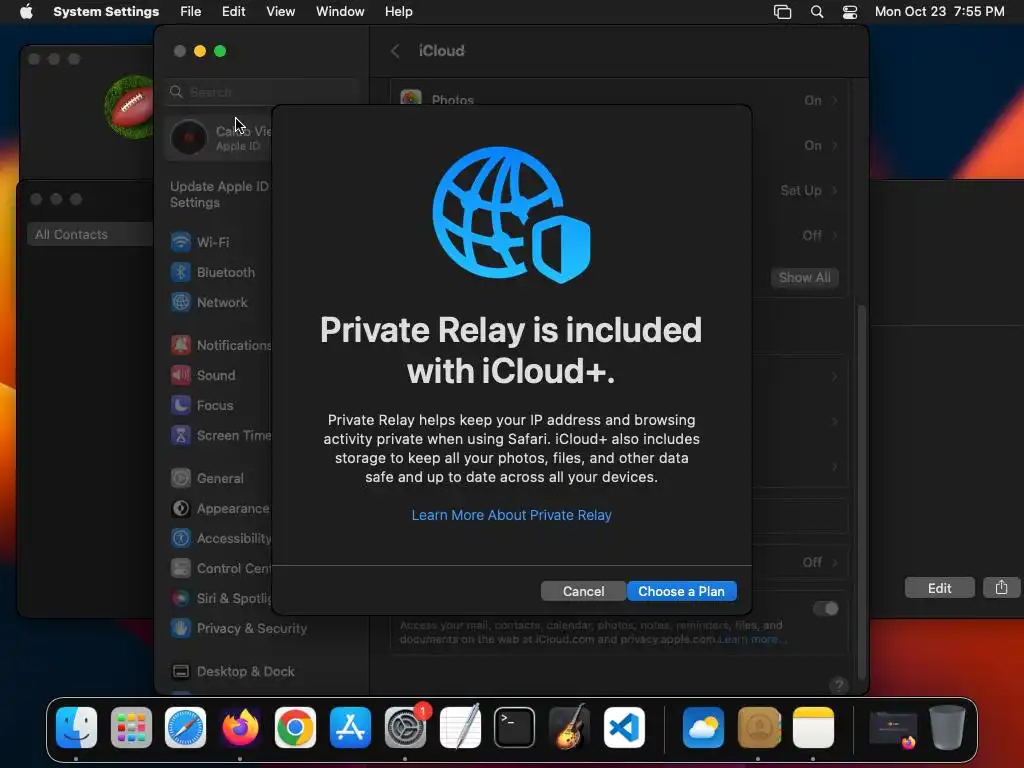The height and width of the screenshot is (768, 1024).
Task: Open the File menu
Action: (191, 12)
